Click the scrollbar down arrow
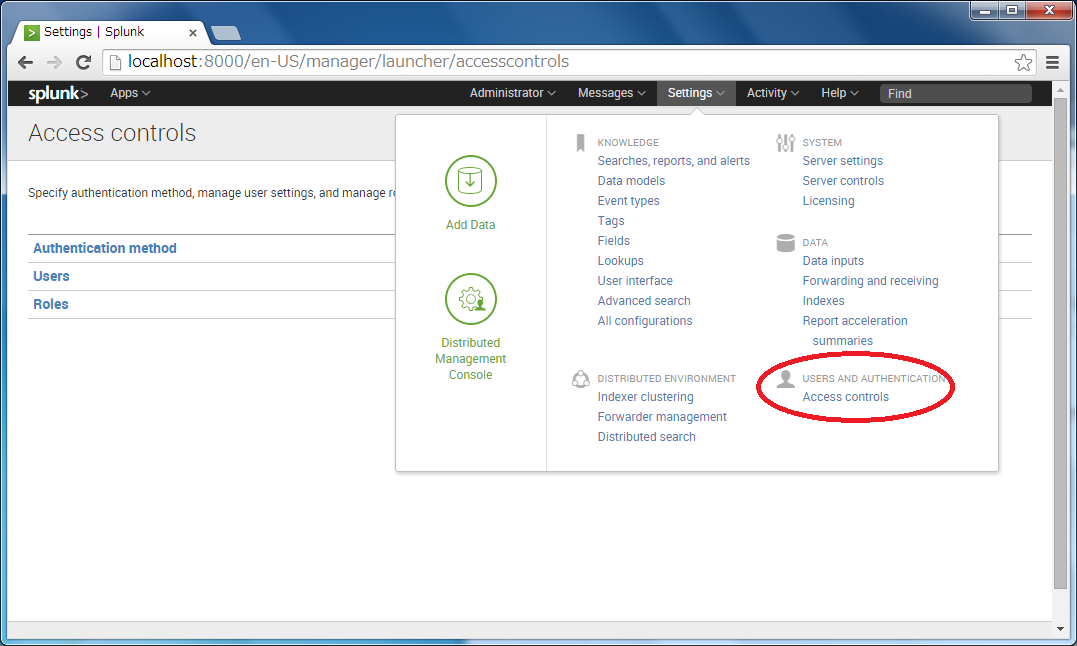This screenshot has width=1077, height=646. tap(1060, 628)
